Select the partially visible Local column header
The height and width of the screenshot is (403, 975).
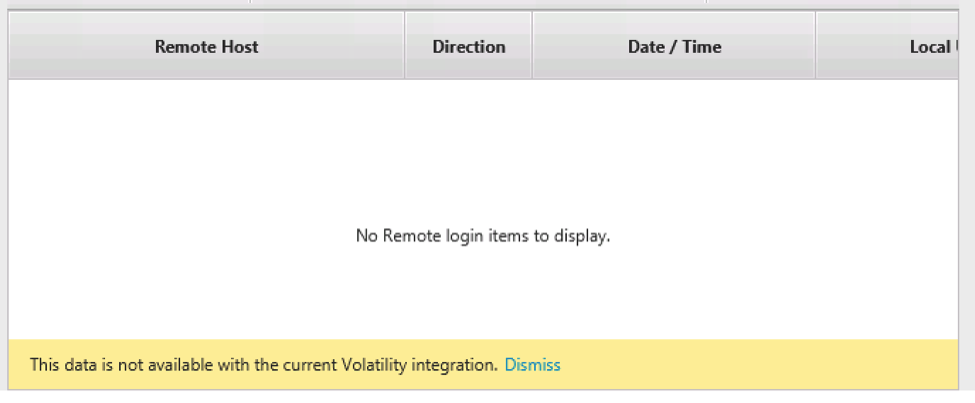point(887,46)
